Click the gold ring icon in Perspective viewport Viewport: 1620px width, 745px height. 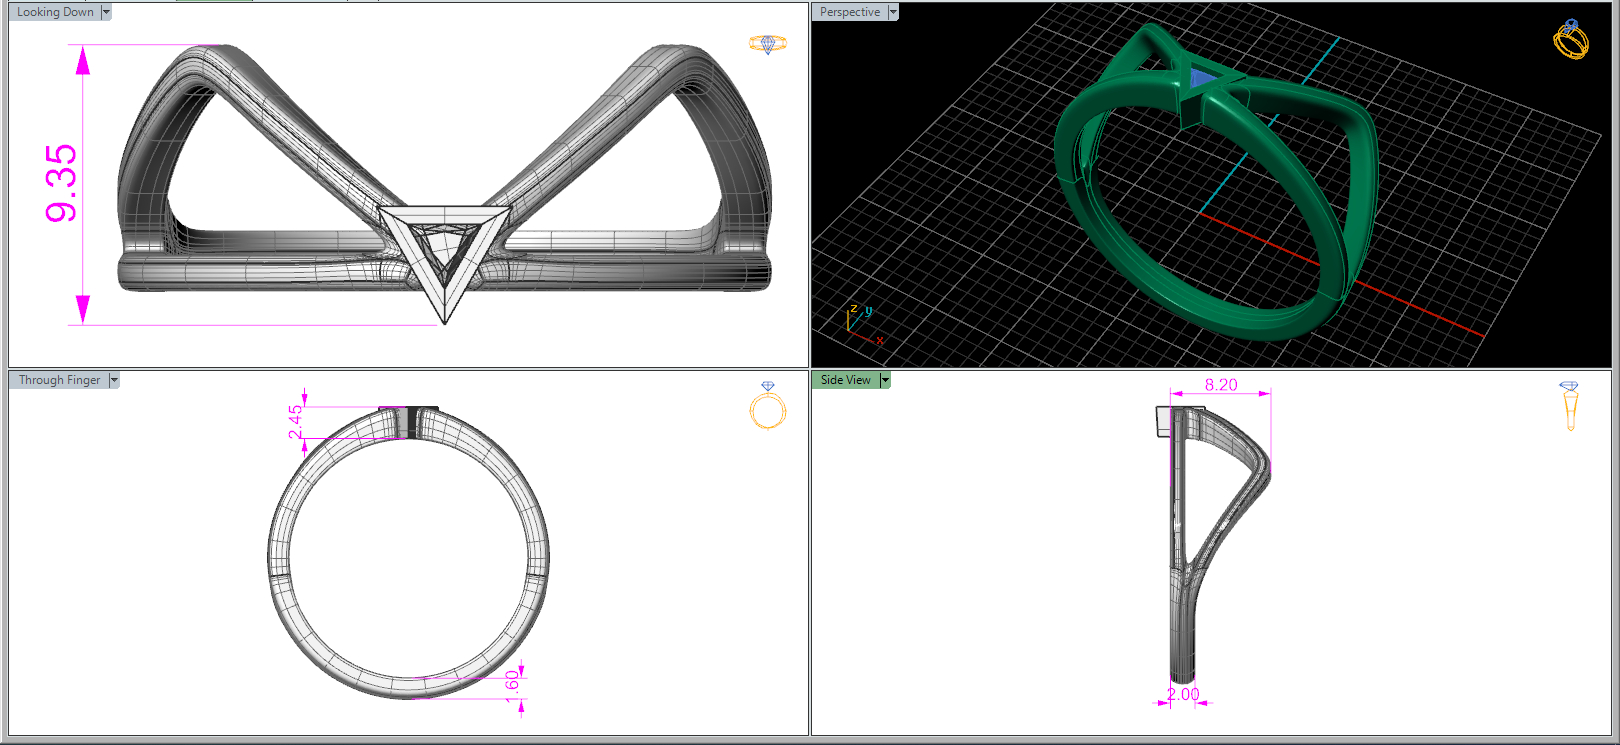[1570, 39]
